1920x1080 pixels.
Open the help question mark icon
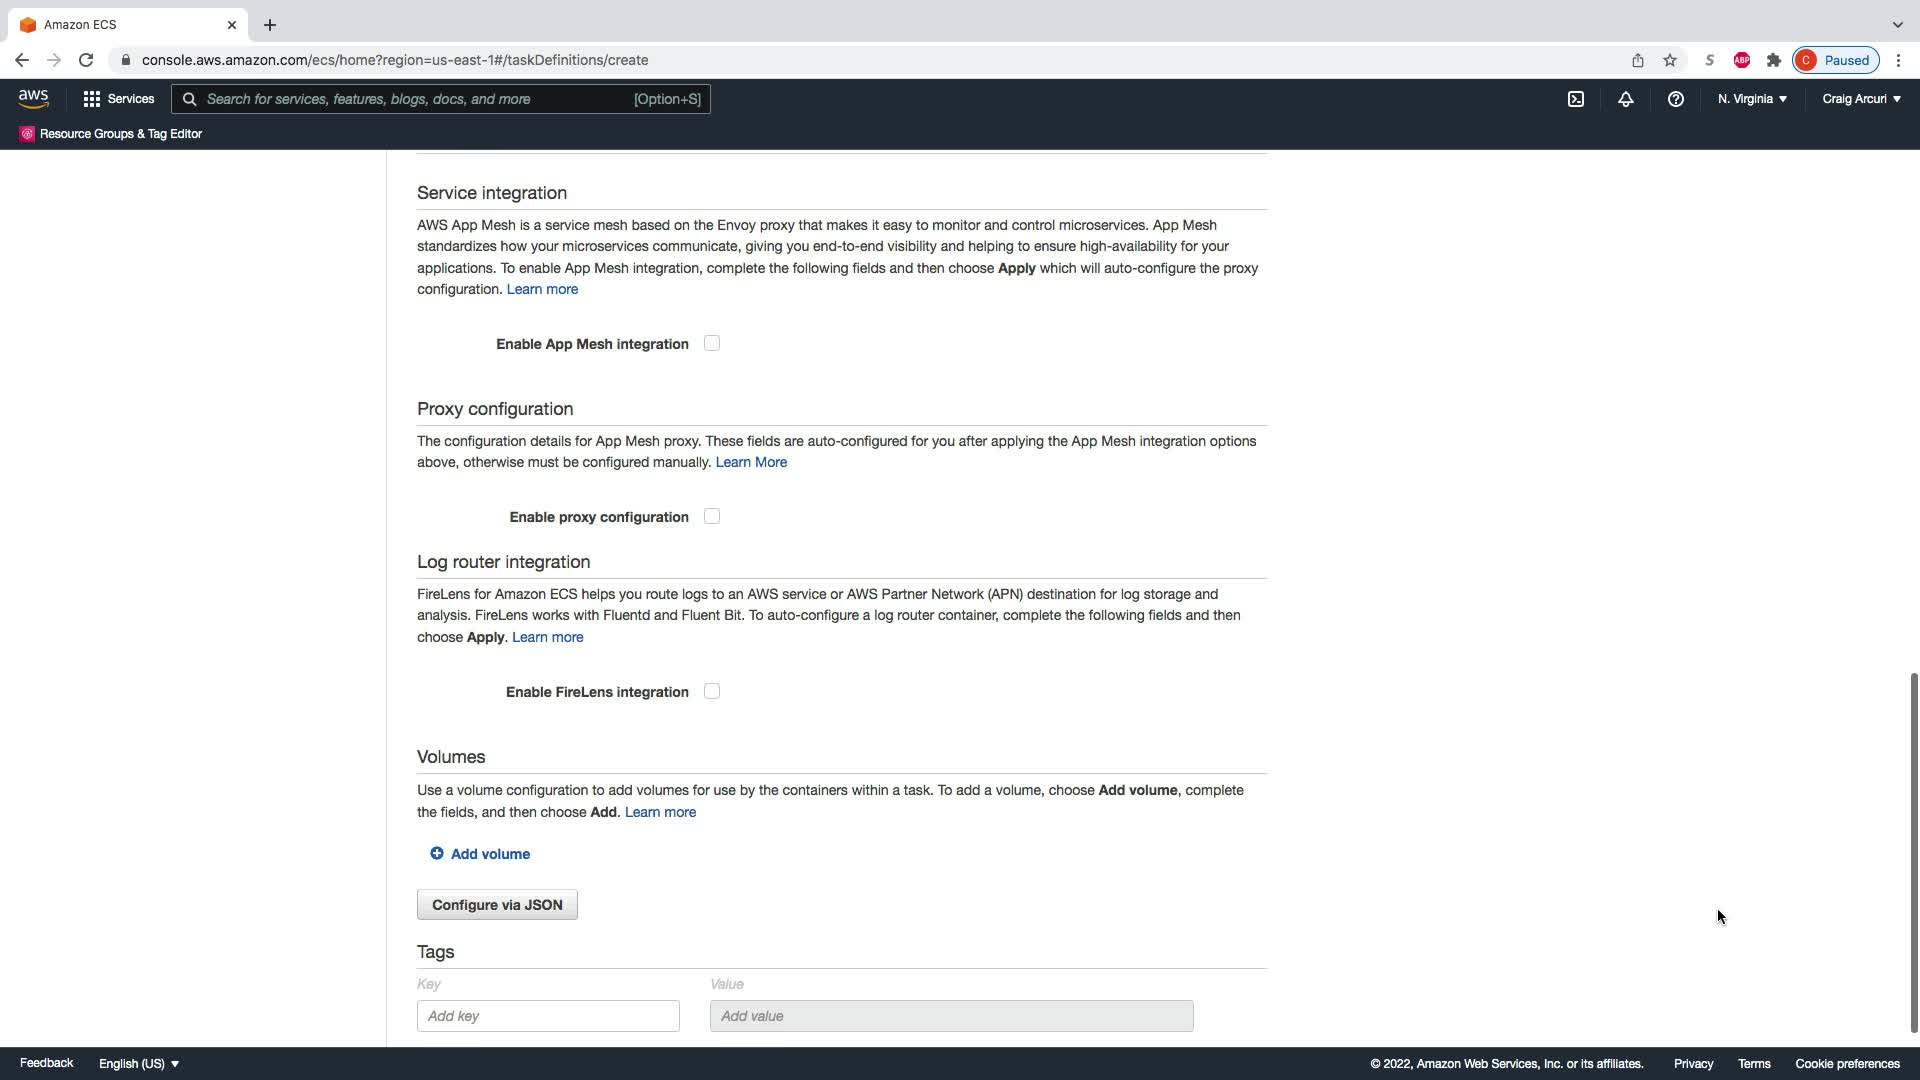tap(1676, 99)
